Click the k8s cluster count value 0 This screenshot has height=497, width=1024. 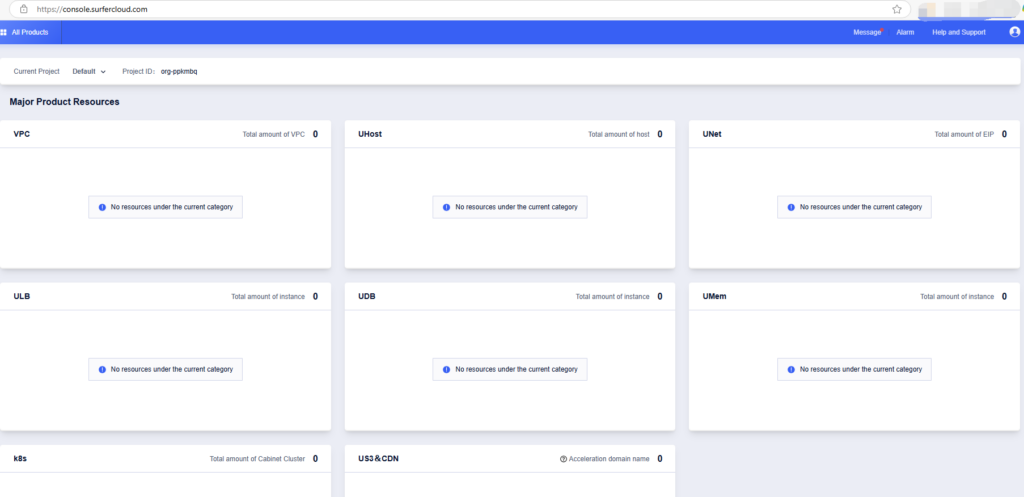pos(315,458)
